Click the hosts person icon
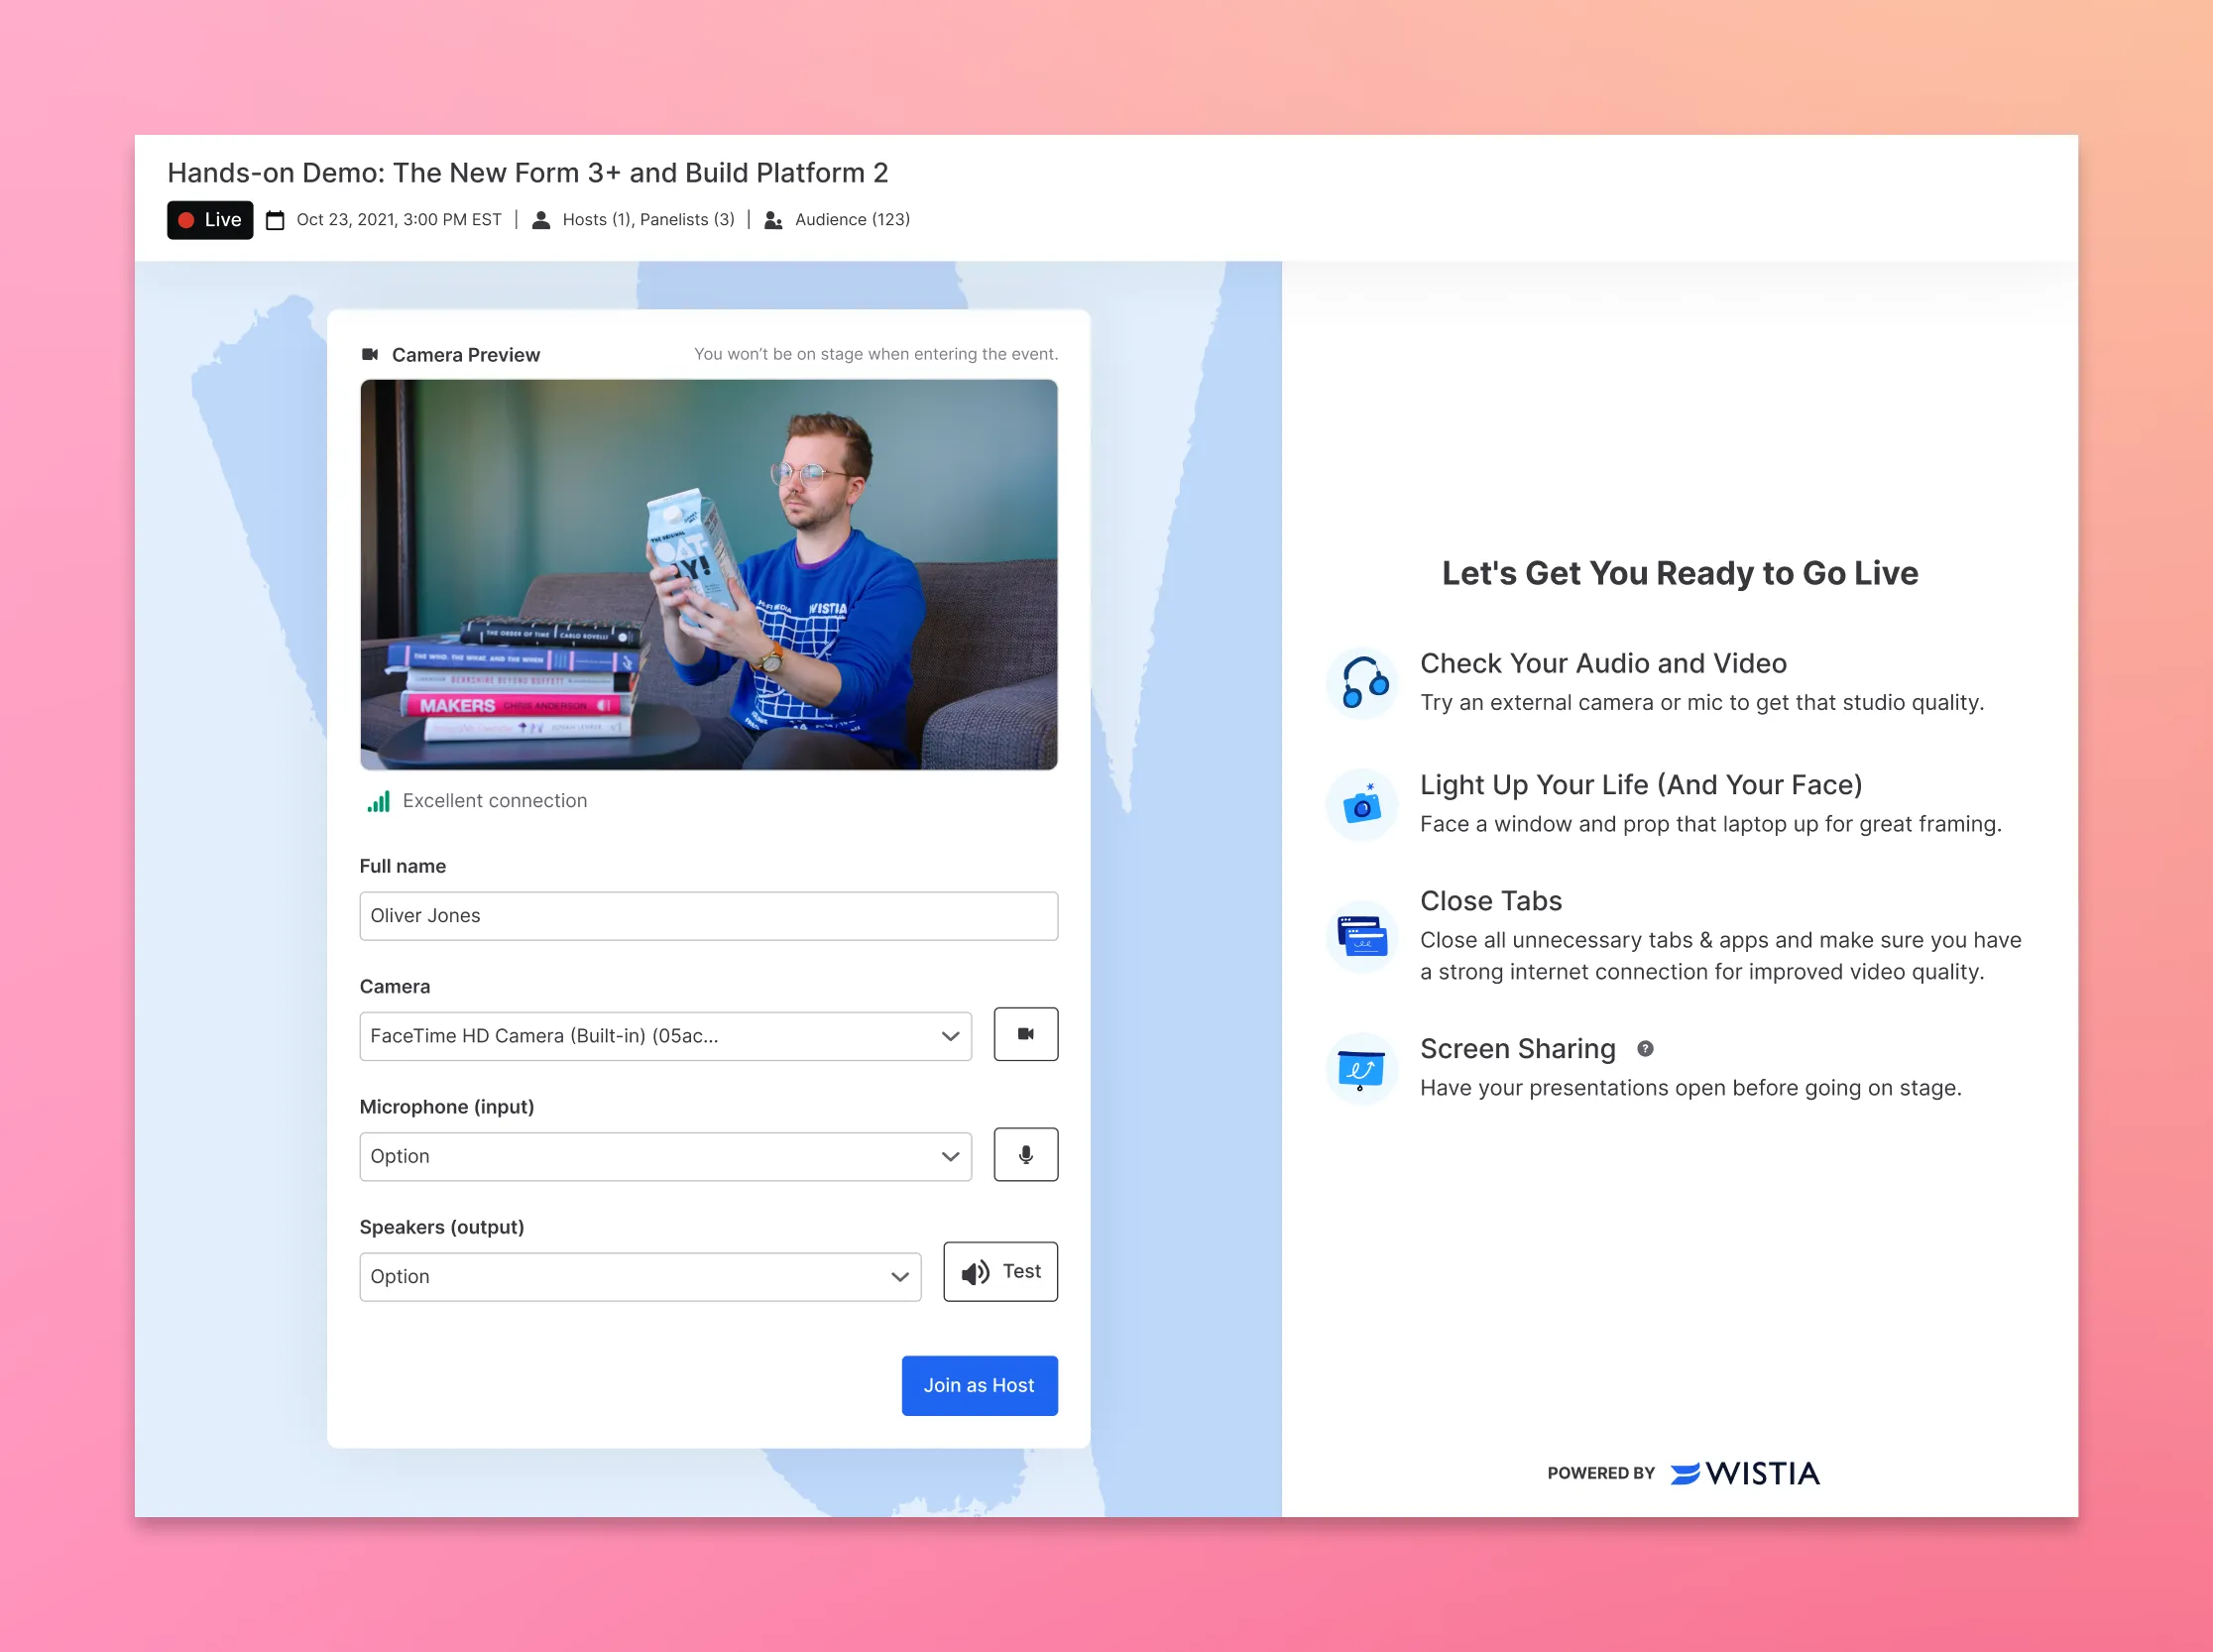 pos(541,220)
